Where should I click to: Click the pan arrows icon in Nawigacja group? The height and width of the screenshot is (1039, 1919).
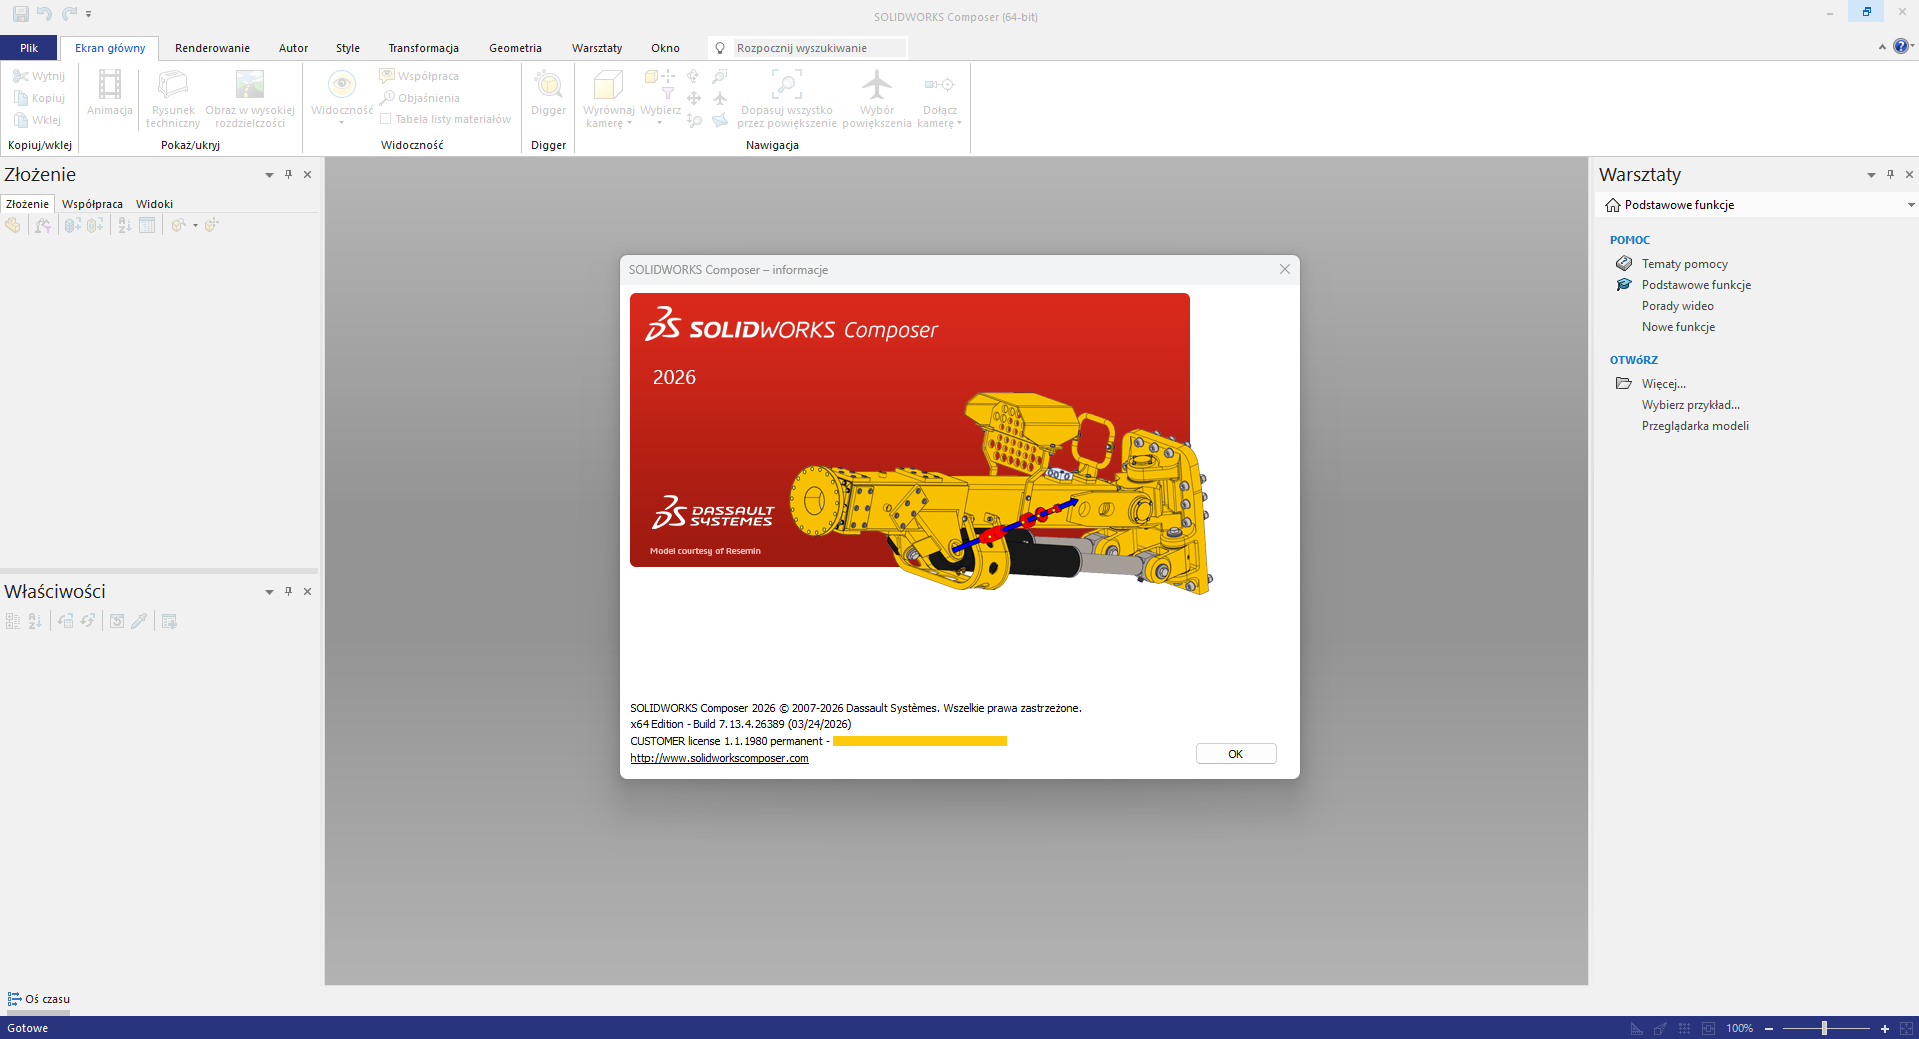tap(694, 98)
